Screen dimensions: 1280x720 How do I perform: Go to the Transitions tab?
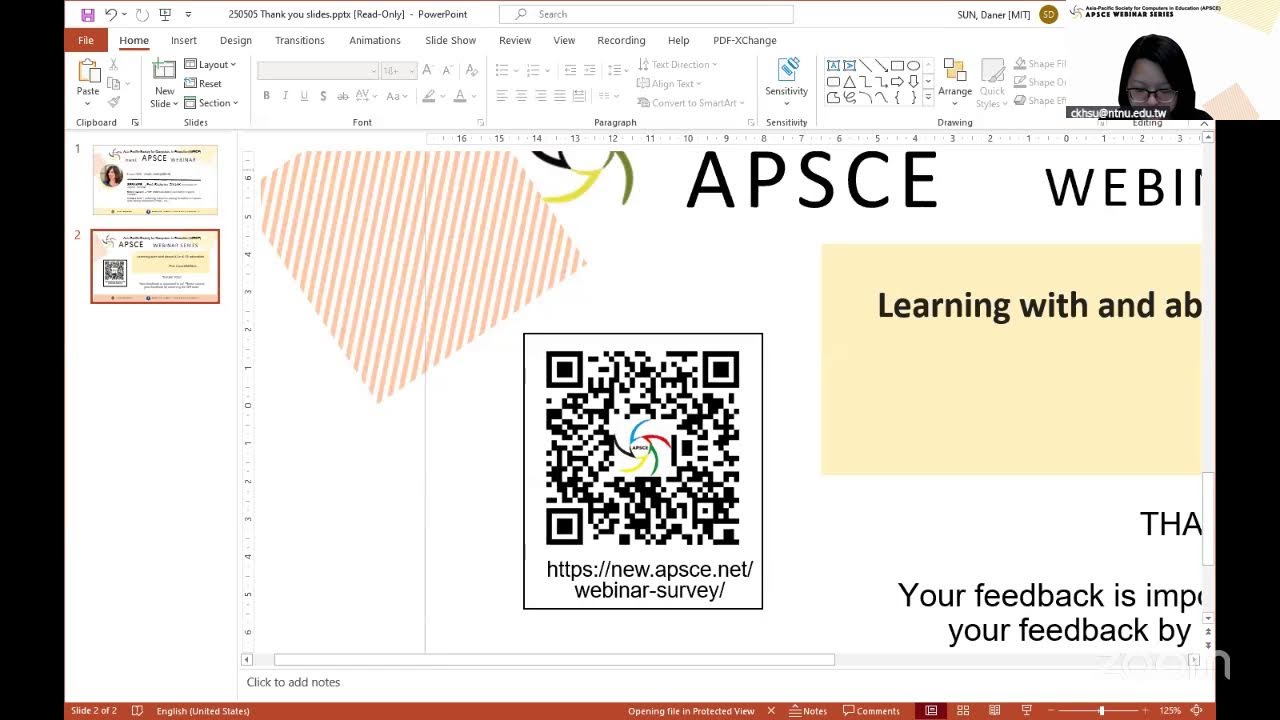pyautogui.click(x=300, y=40)
